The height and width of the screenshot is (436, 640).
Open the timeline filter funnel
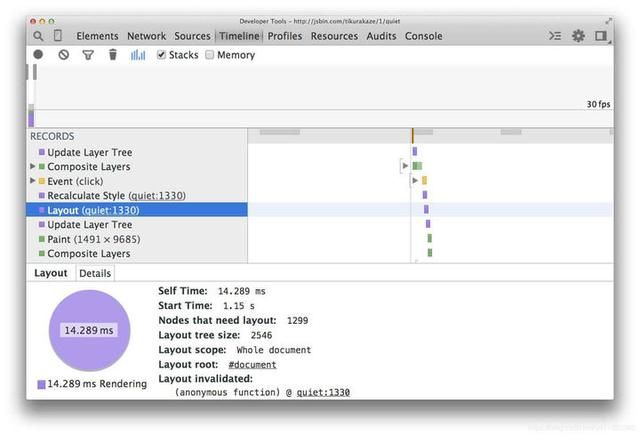point(88,55)
